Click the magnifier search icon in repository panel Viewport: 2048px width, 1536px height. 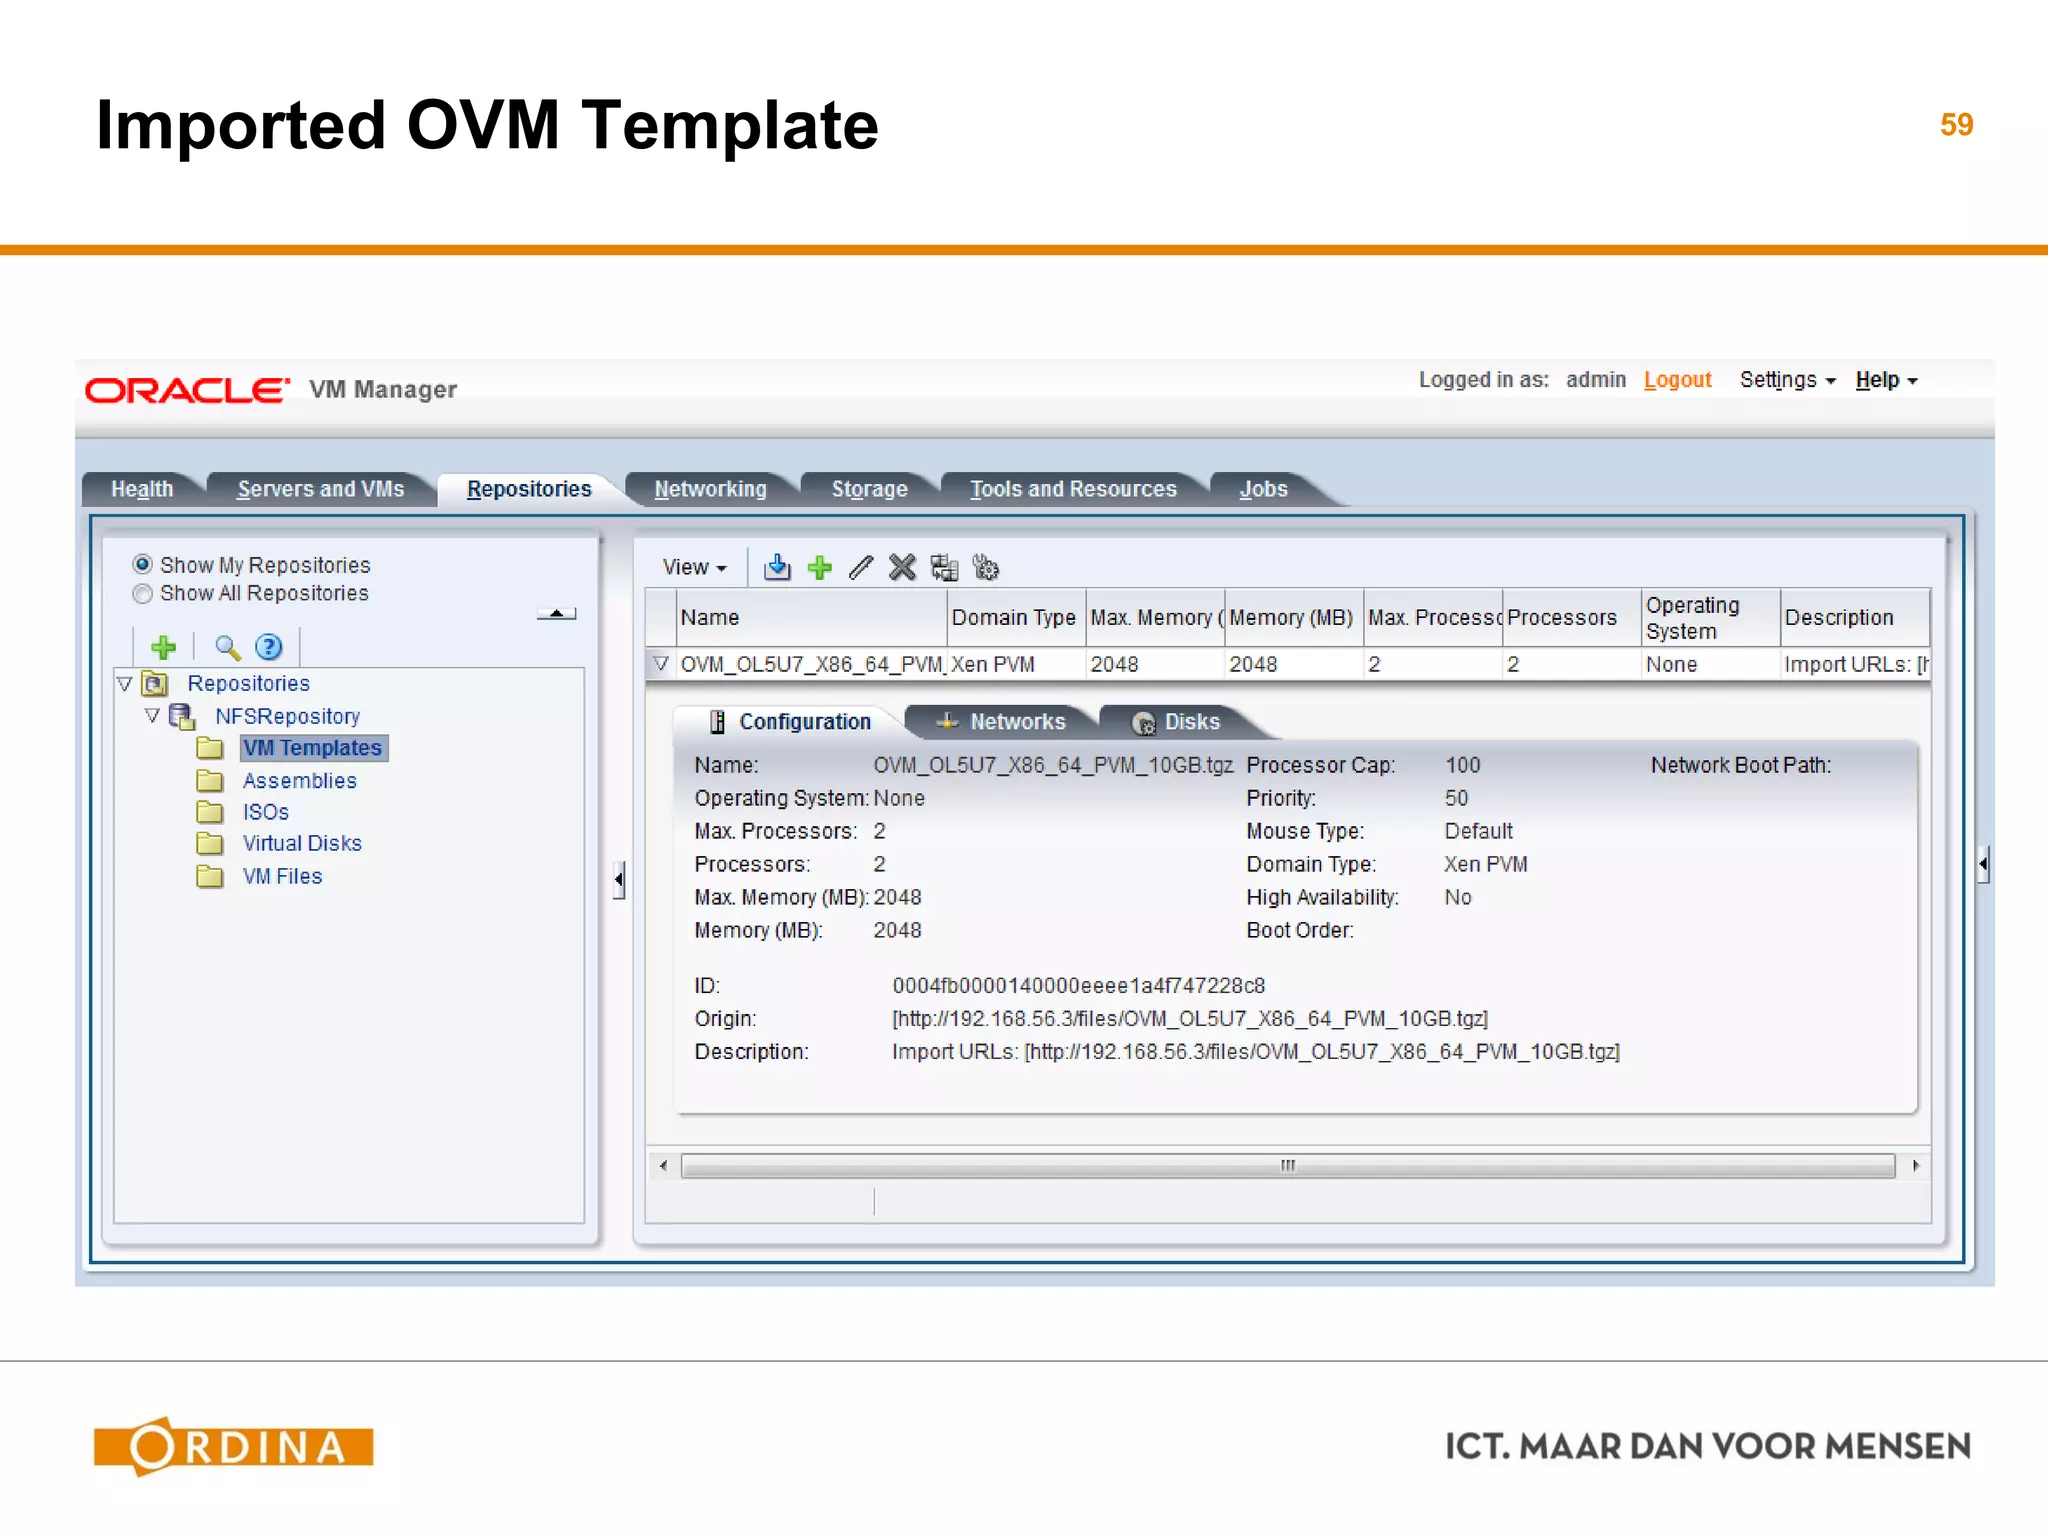(x=228, y=648)
